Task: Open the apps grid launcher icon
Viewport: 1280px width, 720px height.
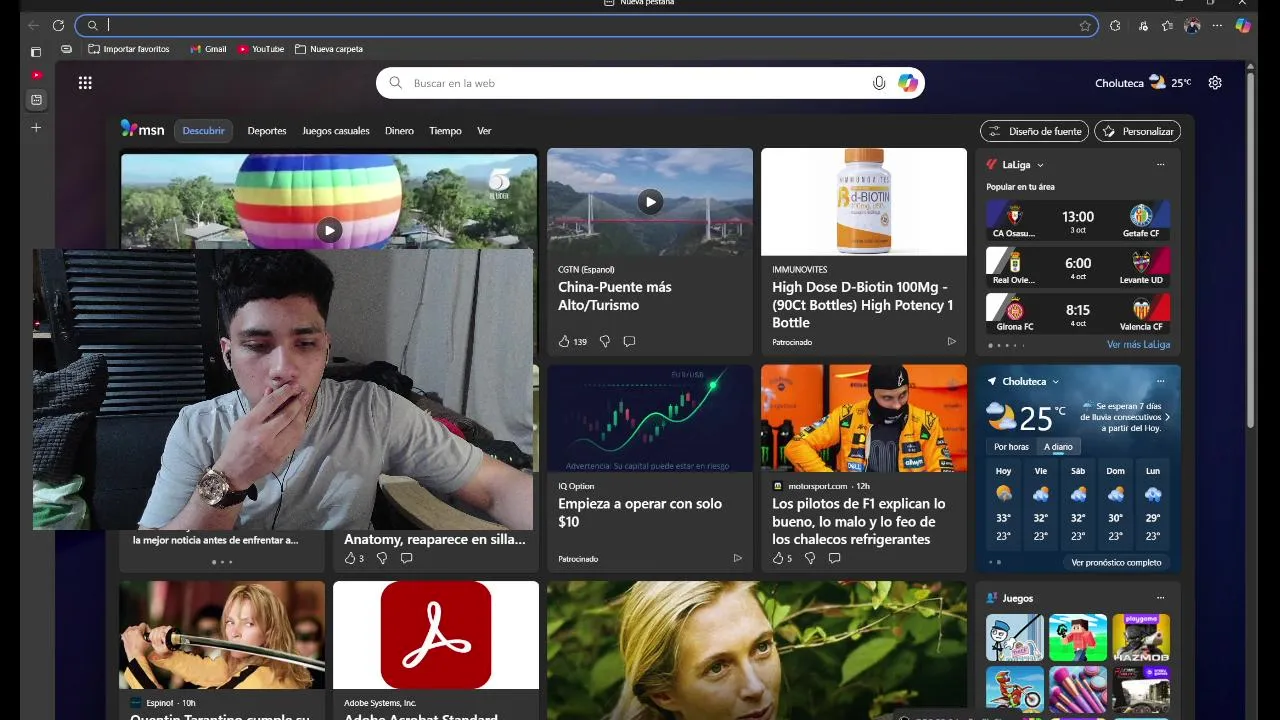Action: pyautogui.click(x=85, y=83)
